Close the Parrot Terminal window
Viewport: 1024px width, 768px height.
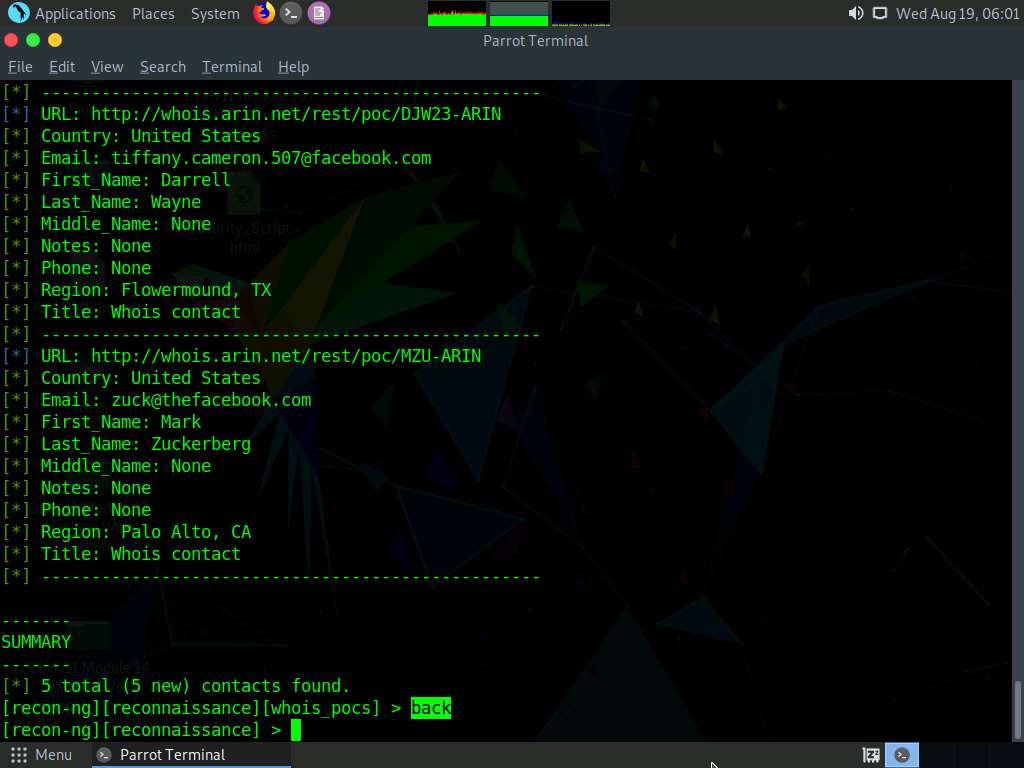point(10,40)
